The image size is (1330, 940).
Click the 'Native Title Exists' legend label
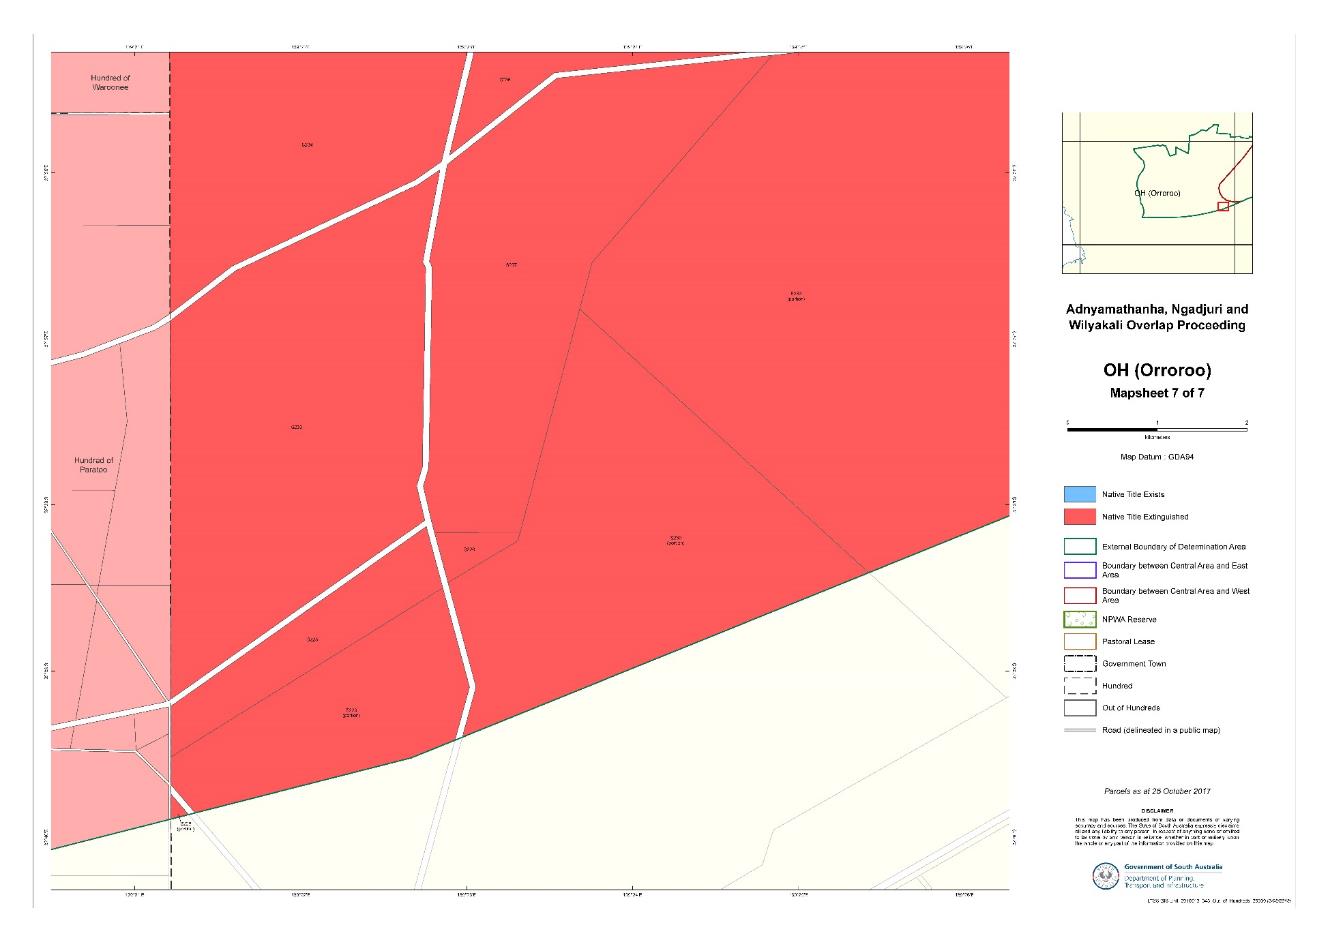coord(1133,494)
